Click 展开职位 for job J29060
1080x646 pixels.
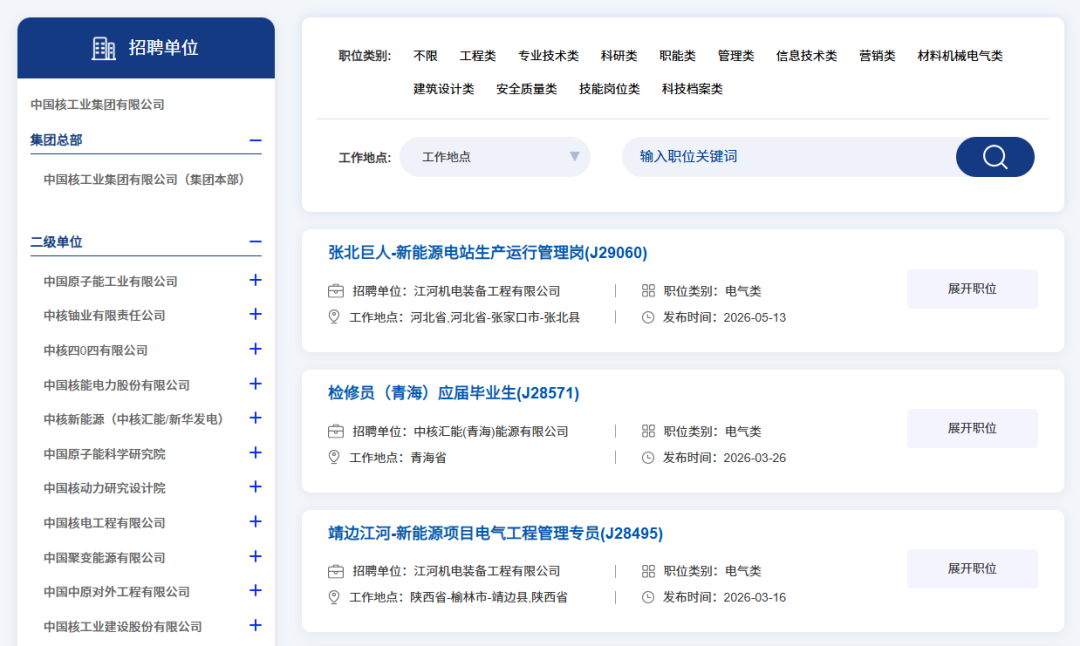coord(972,289)
